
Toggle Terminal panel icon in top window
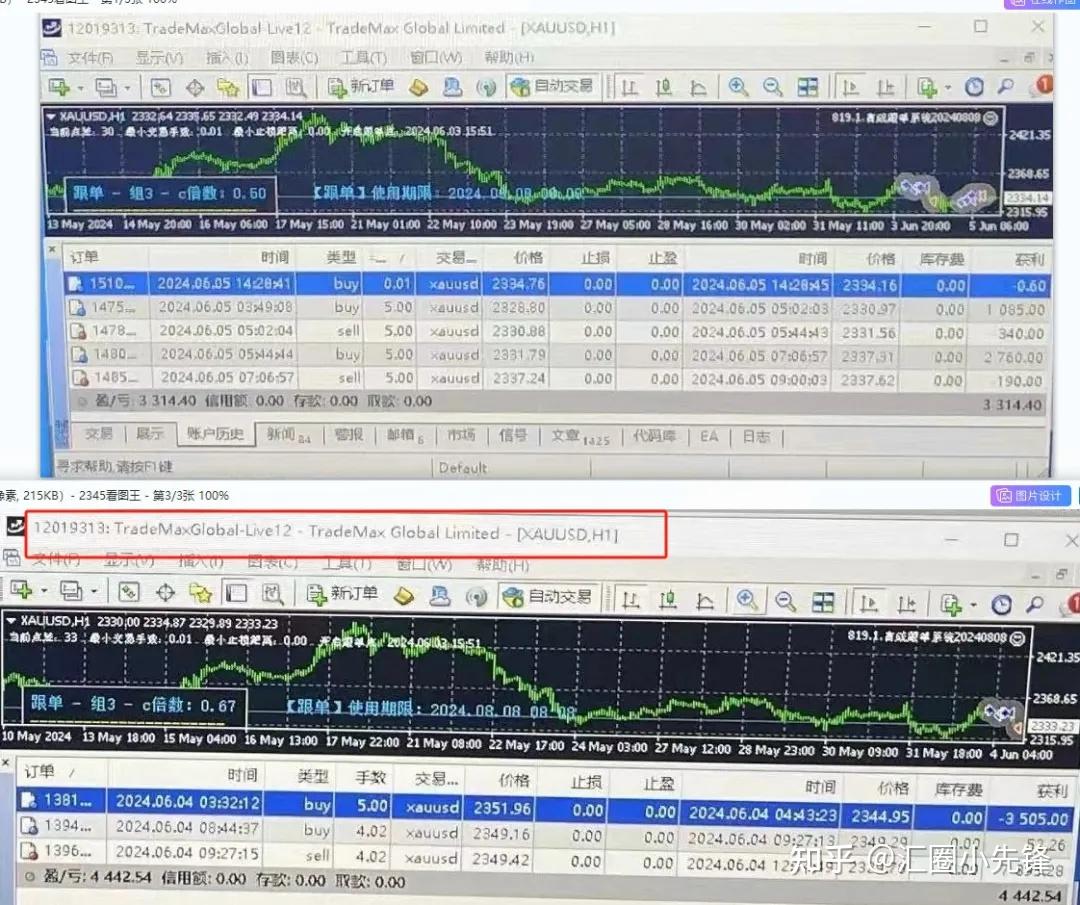[262, 87]
